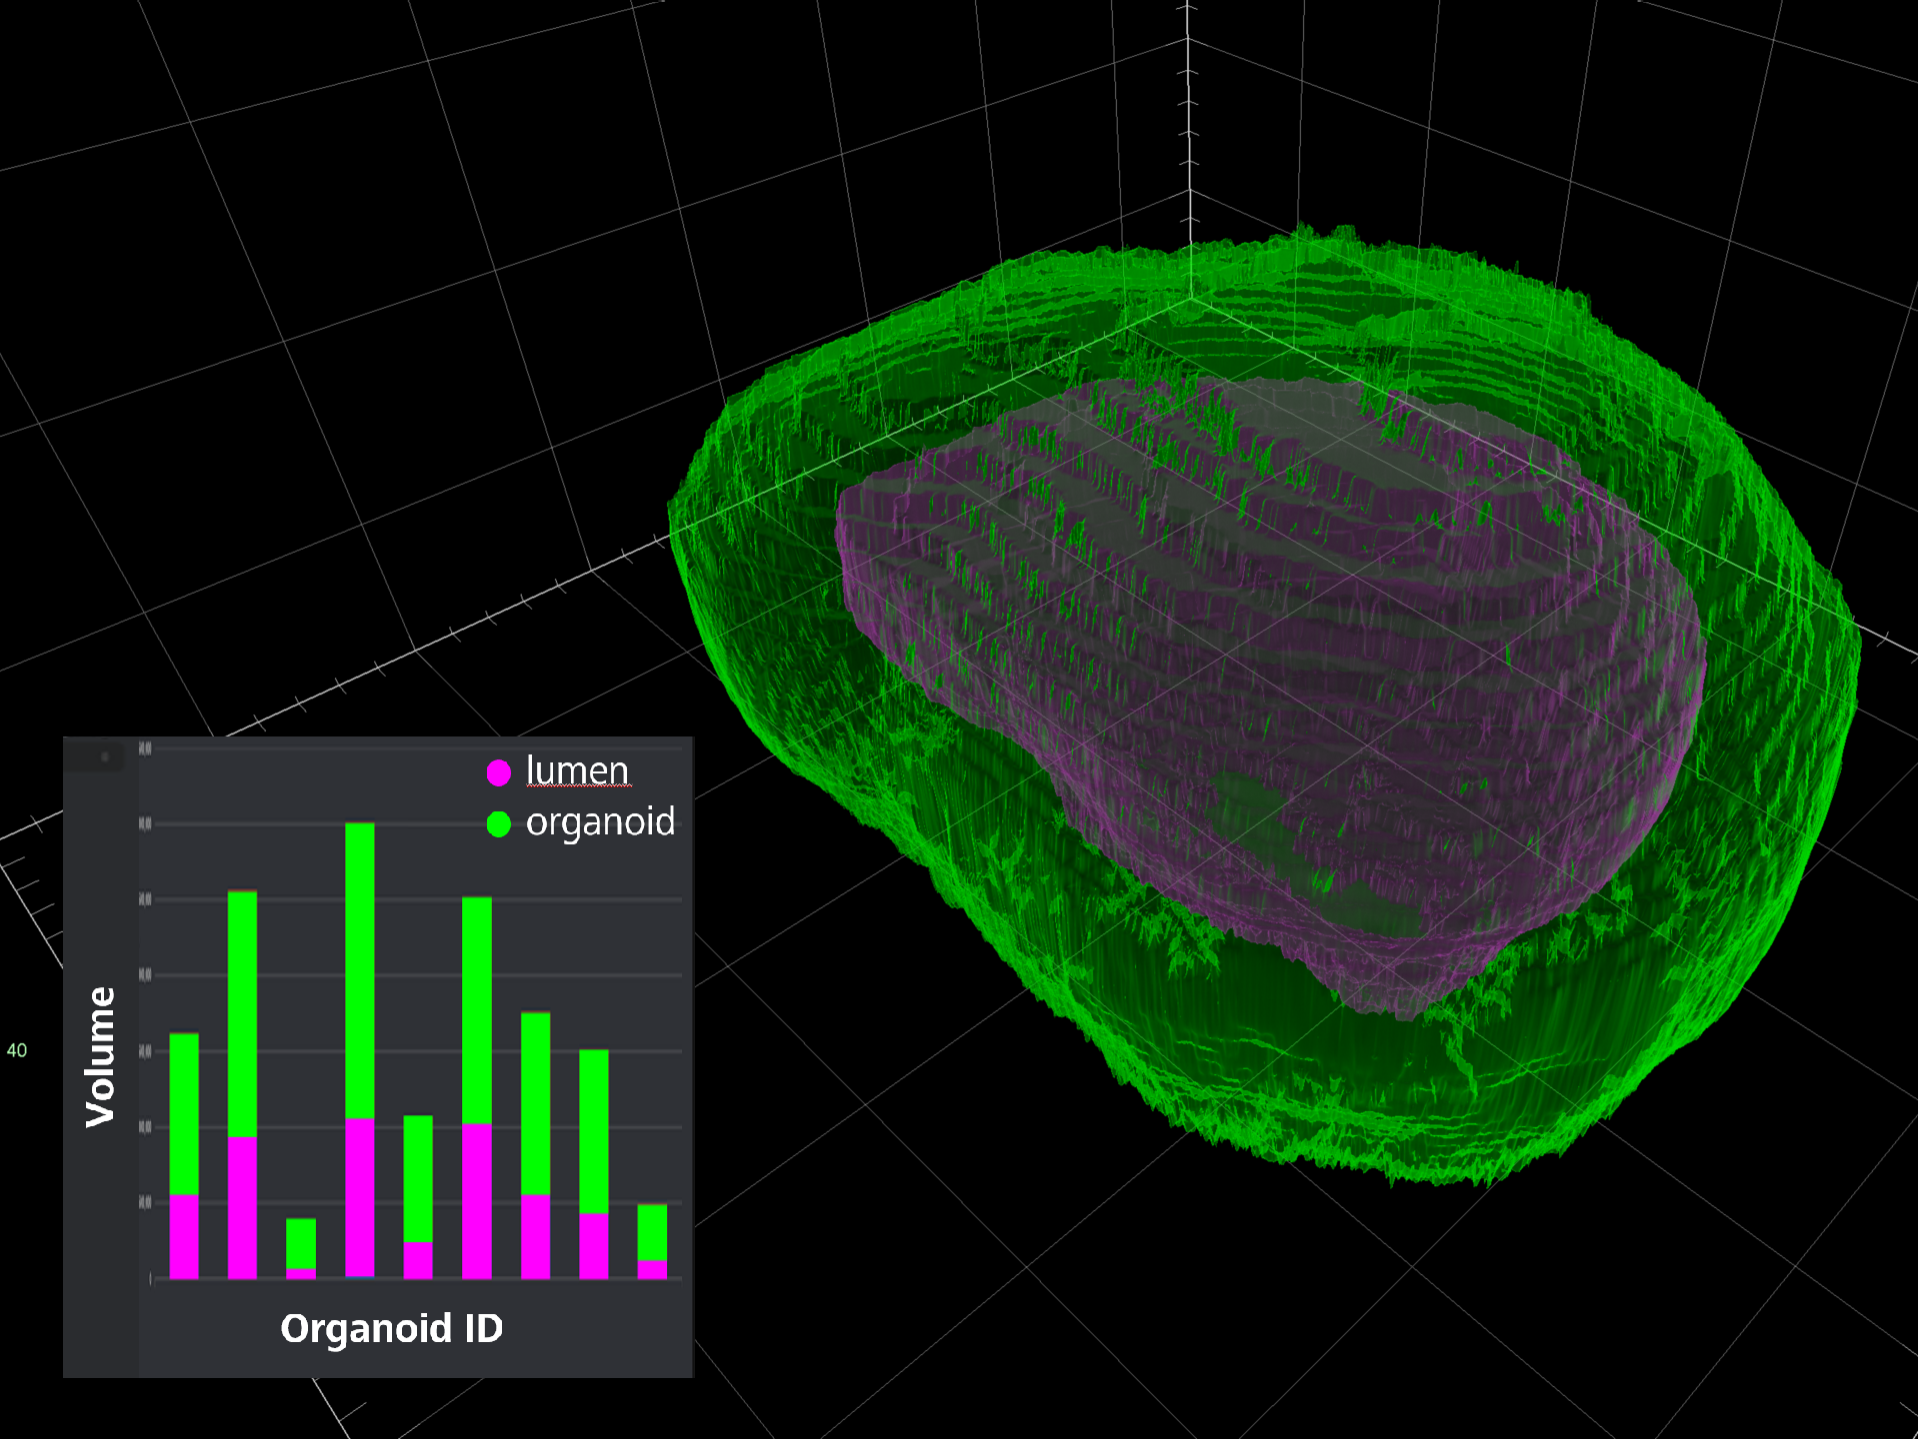Click the green 40 axis tick label
The width and height of the screenshot is (1918, 1439).
pyautogui.click(x=17, y=1050)
